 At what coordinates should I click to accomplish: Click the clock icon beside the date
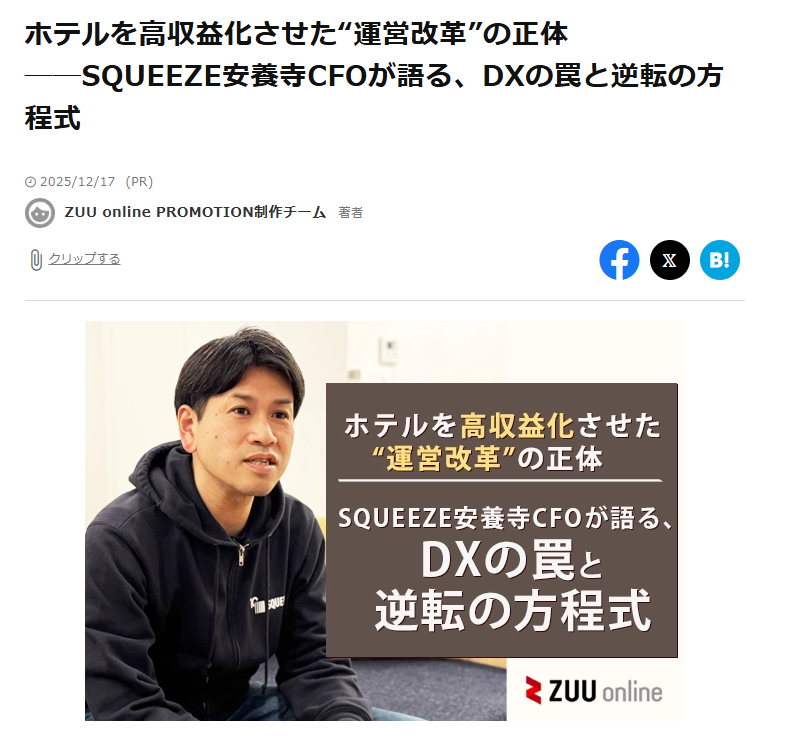(x=31, y=182)
